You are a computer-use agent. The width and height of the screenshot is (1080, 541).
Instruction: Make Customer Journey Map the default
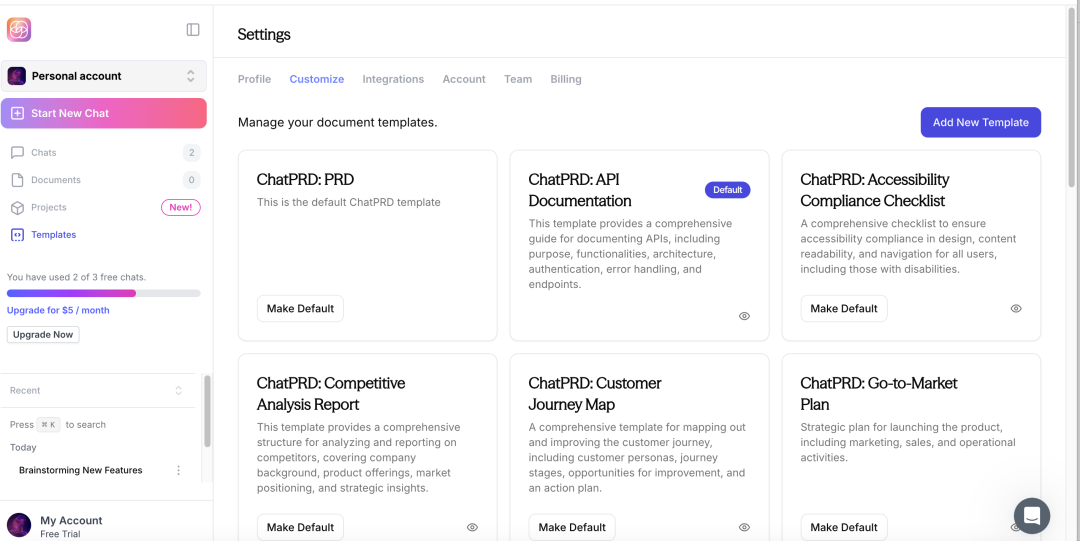pos(572,527)
